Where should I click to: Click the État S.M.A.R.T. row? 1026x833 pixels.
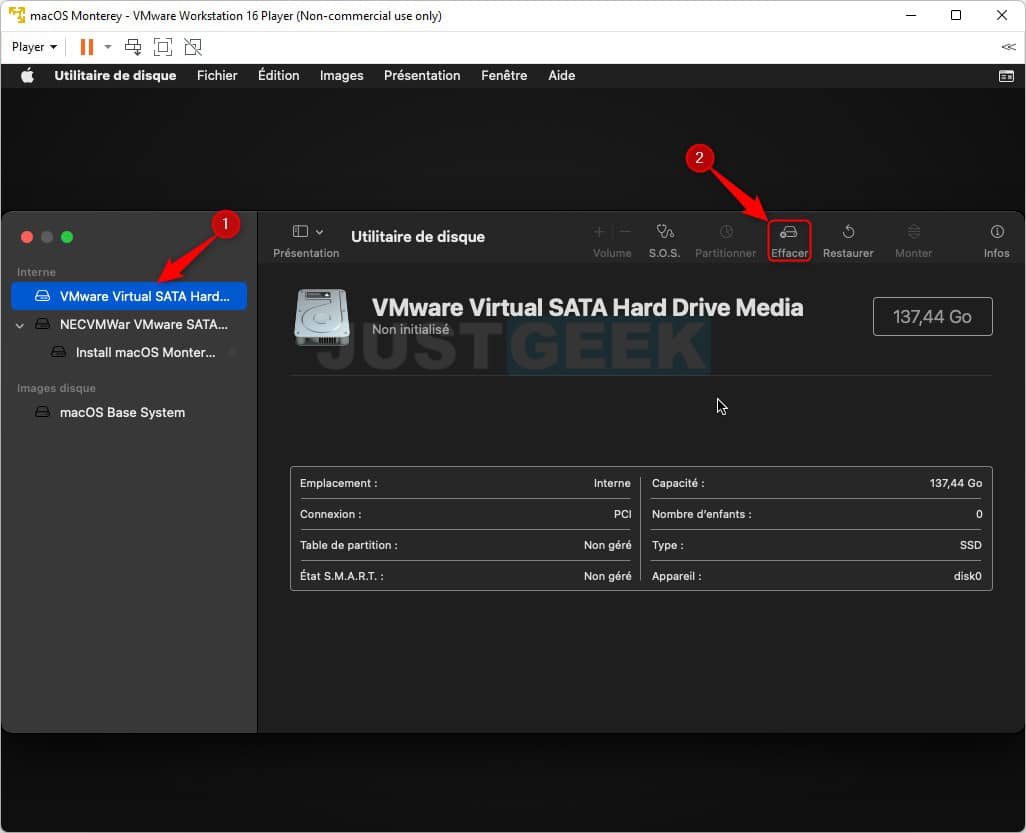point(465,576)
